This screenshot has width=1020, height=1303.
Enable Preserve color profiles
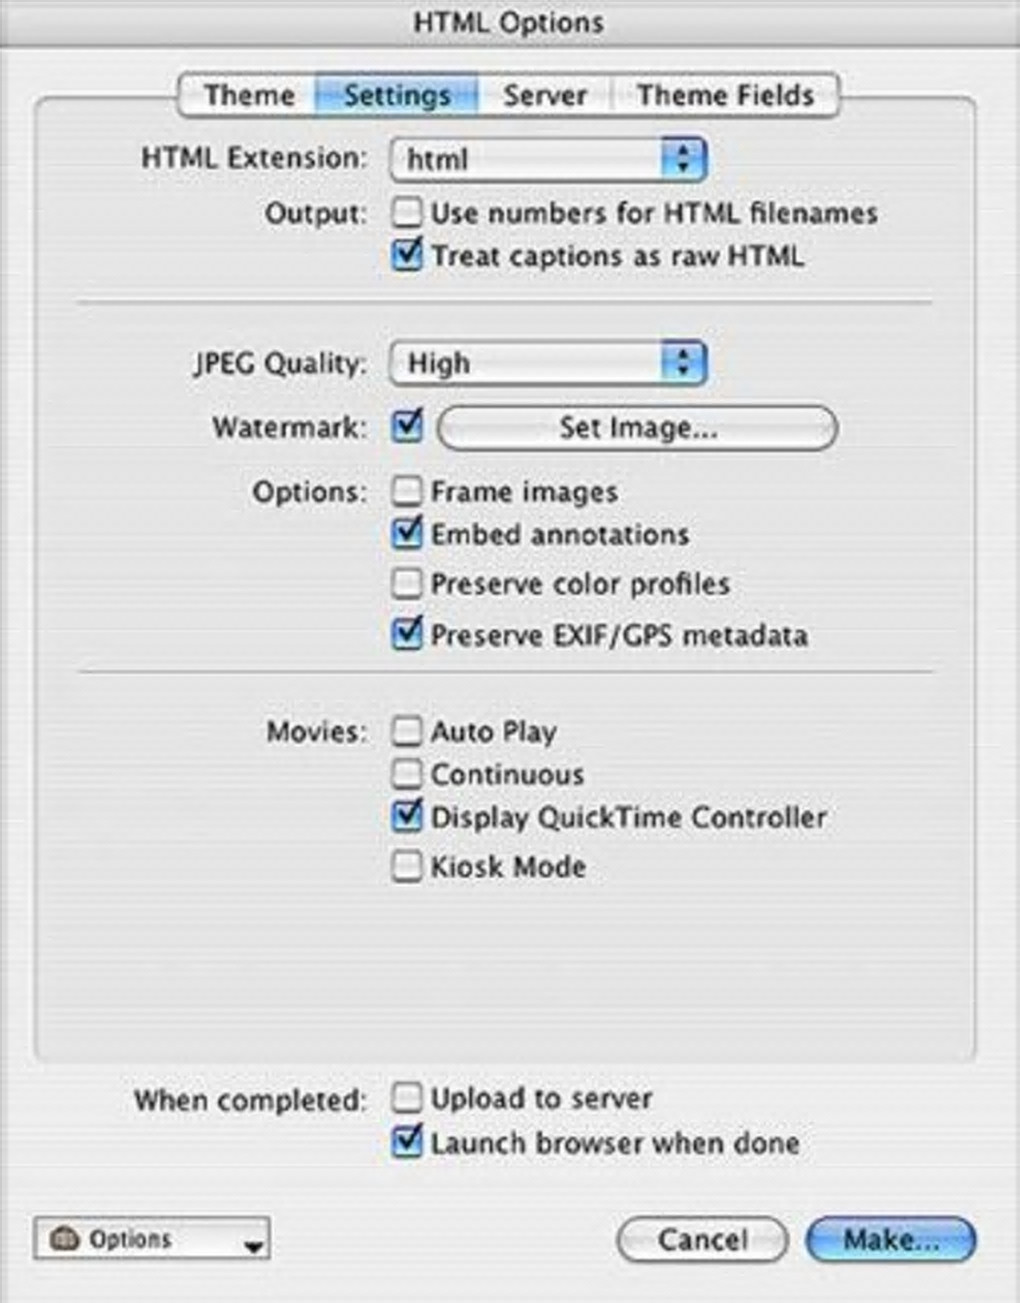(407, 583)
